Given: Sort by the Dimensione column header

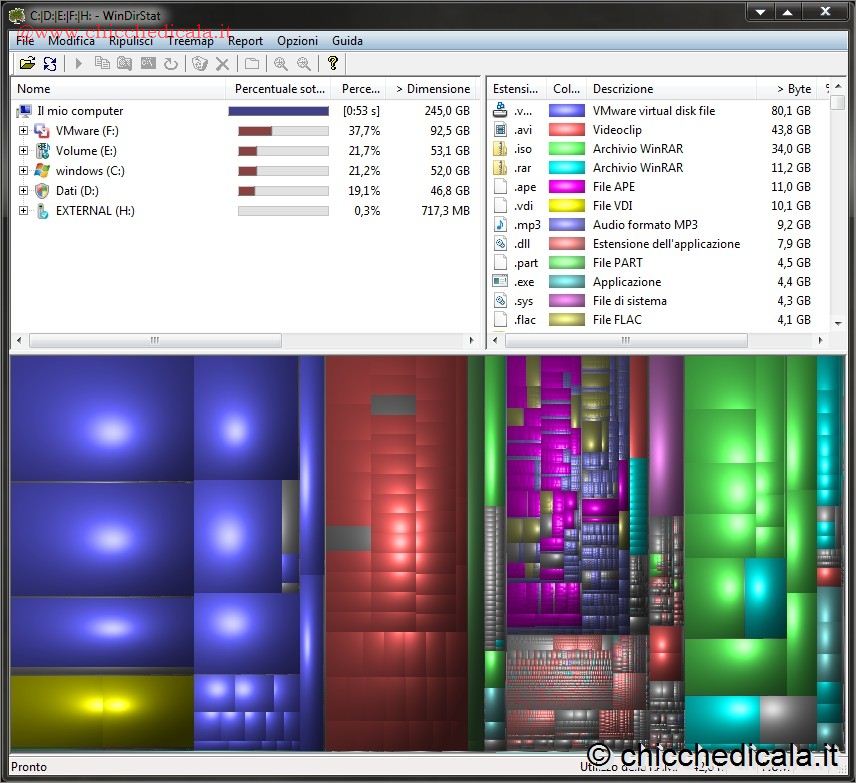Looking at the screenshot, I should [x=432, y=89].
